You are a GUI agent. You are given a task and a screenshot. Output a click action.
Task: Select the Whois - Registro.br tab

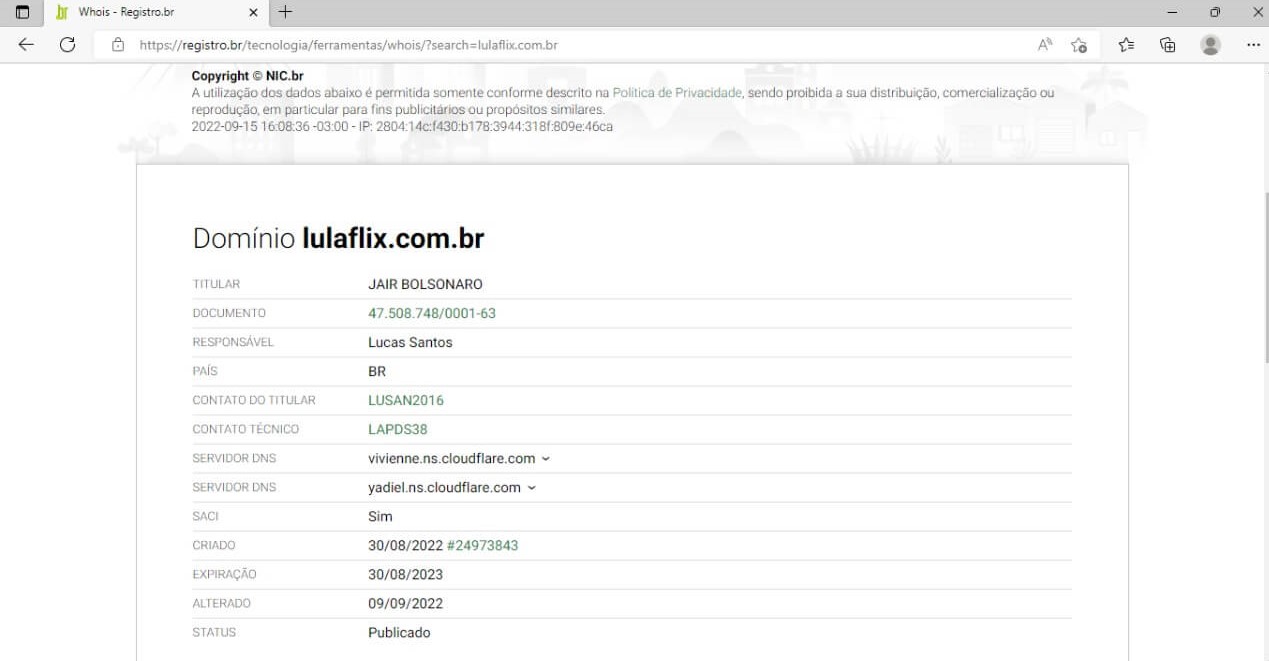[x=150, y=12]
